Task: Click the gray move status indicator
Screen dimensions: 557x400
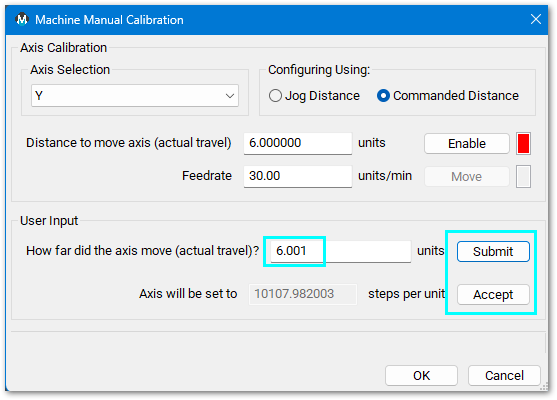Action: tap(523, 176)
